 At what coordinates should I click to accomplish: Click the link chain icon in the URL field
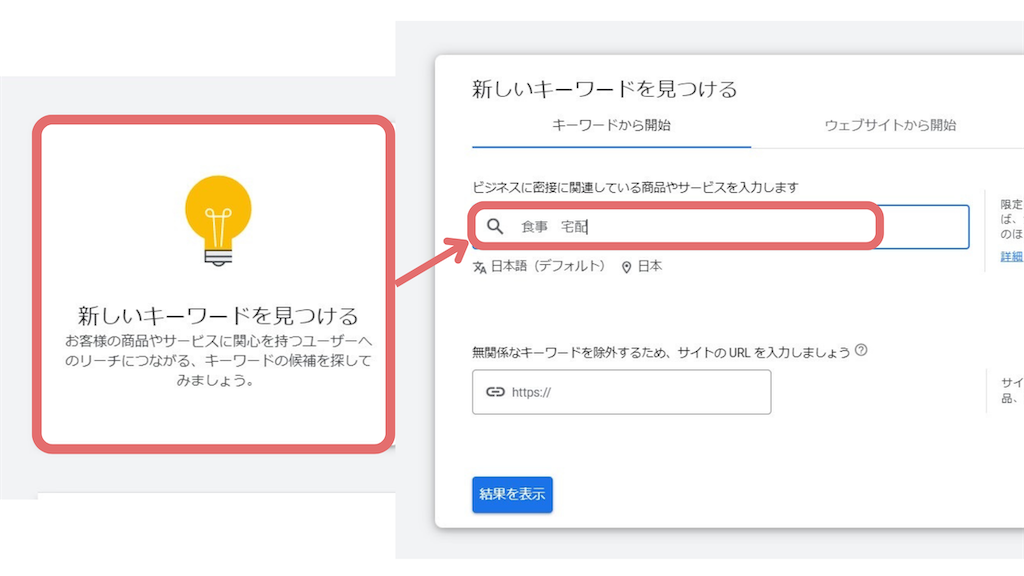(x=495, y=392)
